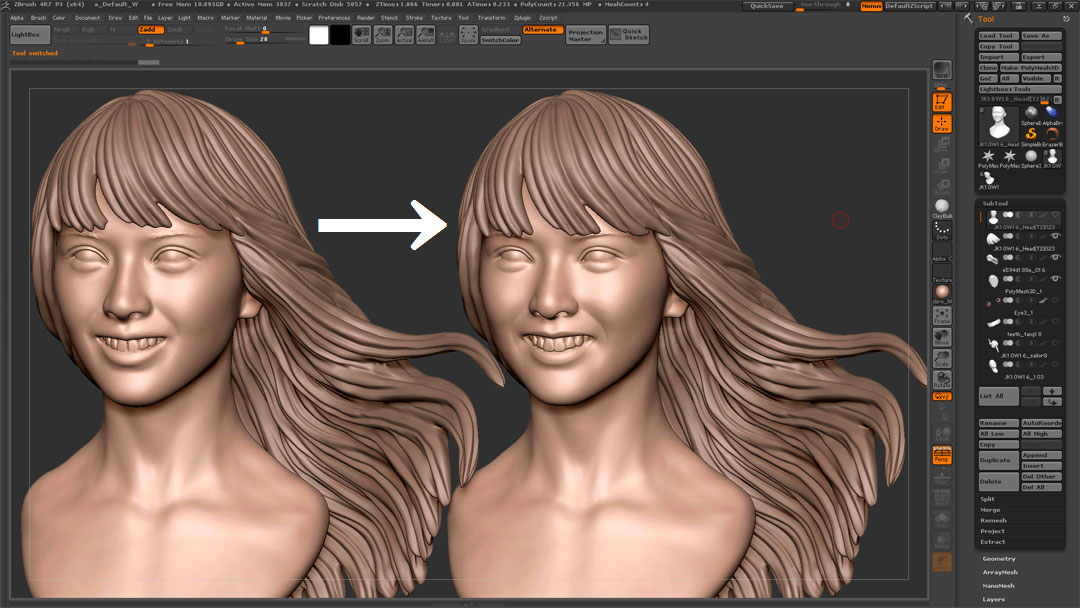This screenshot has height=608, width=1080.
Task: Expand the Remesh section
Action: [x=993, y=521]
